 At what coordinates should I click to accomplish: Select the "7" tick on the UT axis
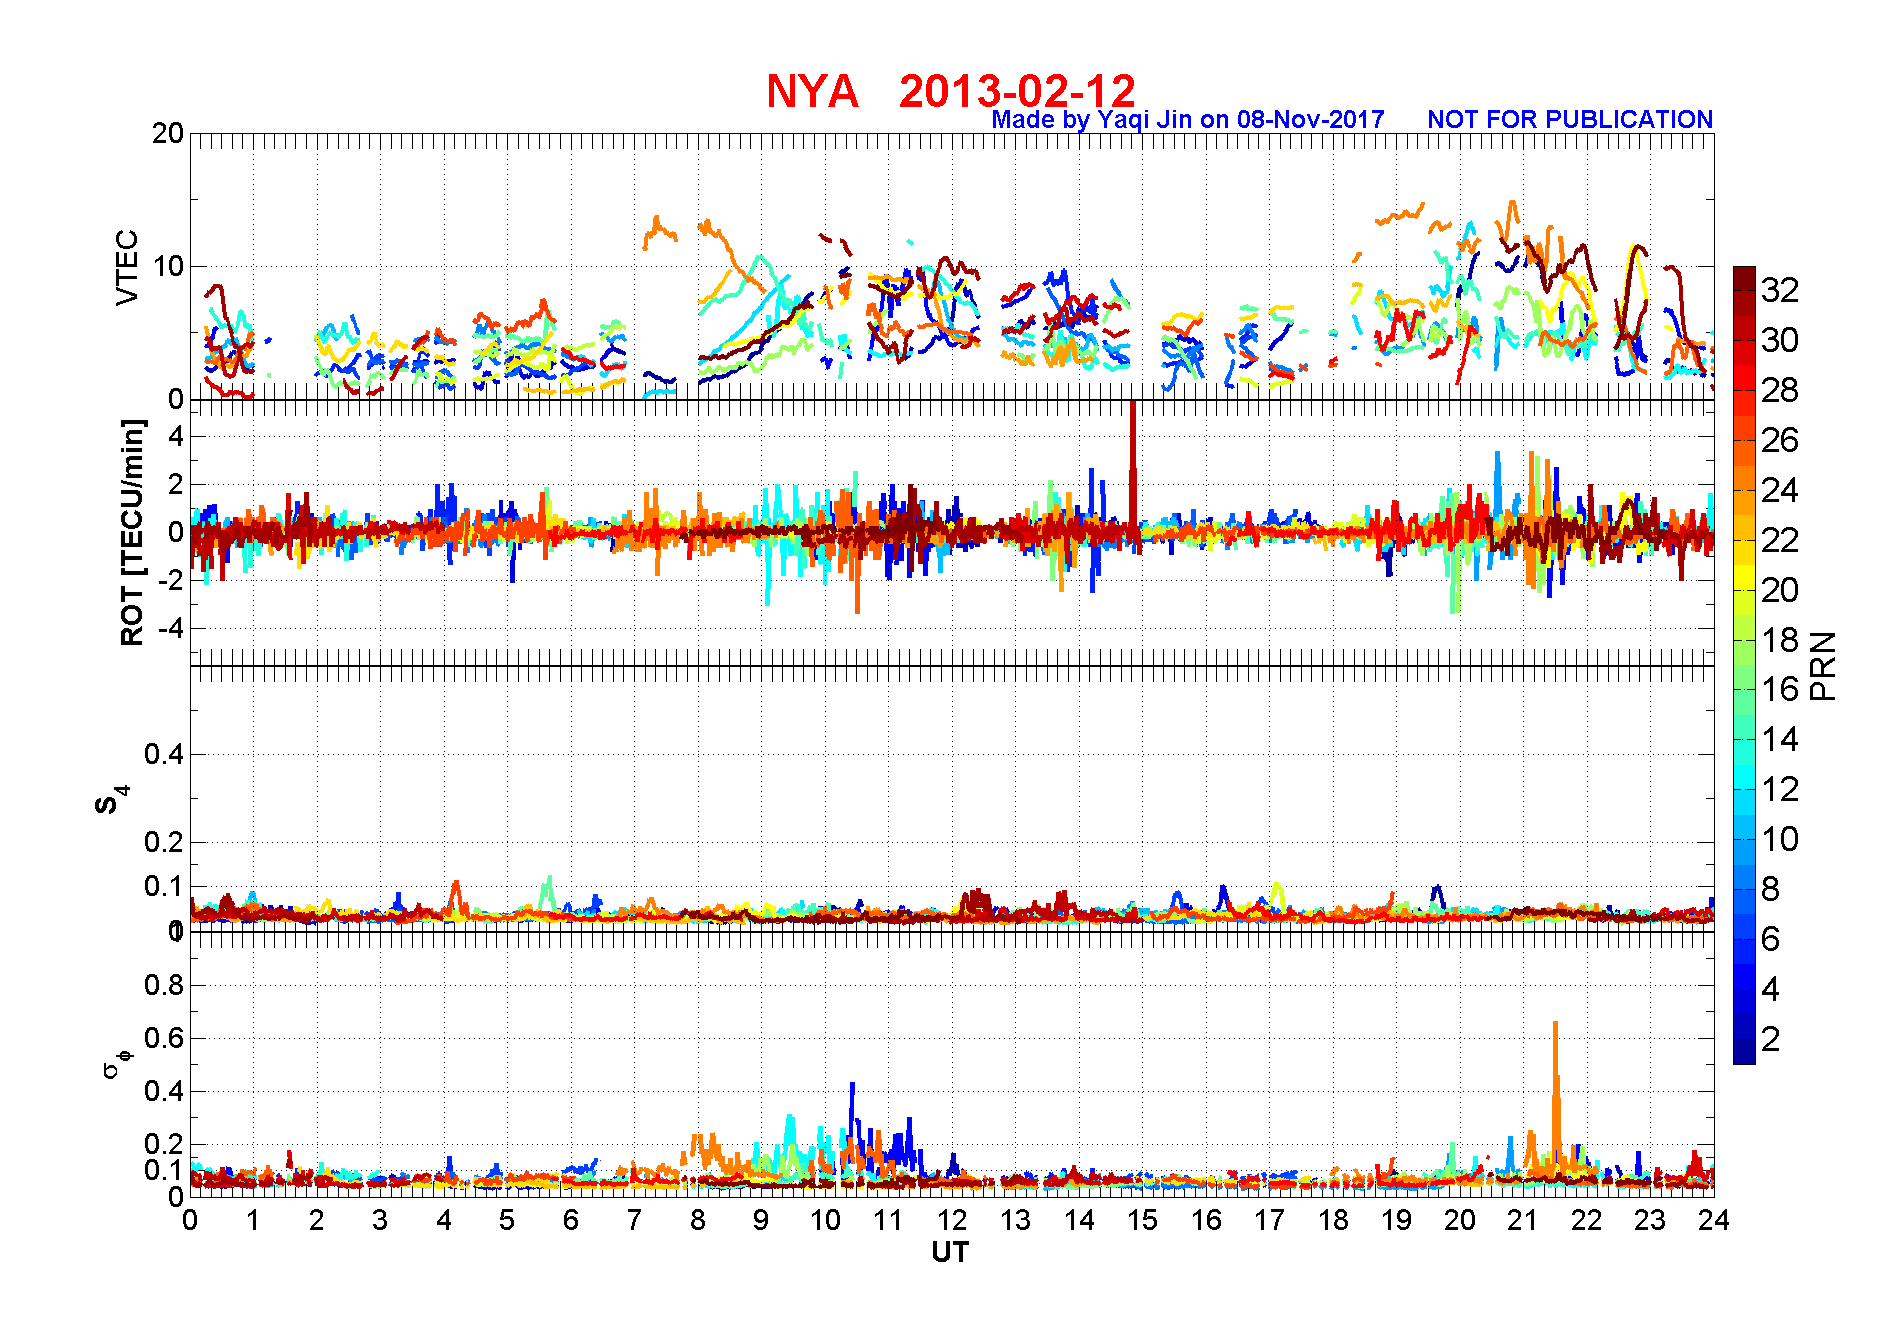click(x=634, y=1220)
